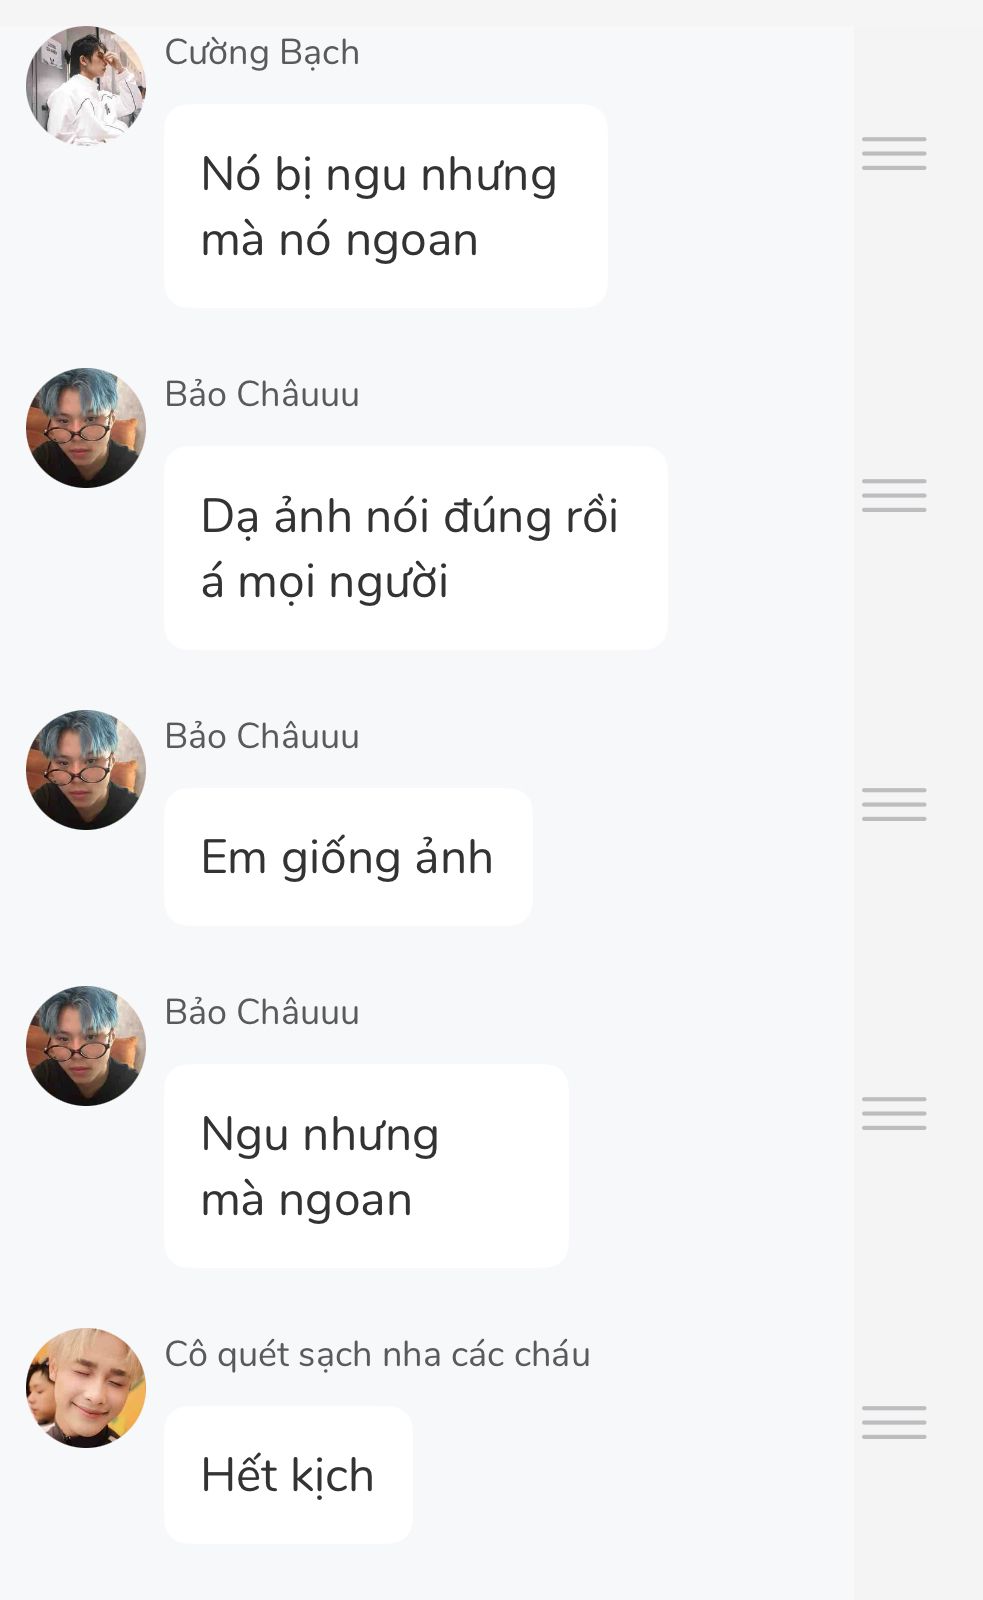Tap the handle icon beside Cường Bạch's message
This screenshot has height=1600, width=983.
pos(894,153)
